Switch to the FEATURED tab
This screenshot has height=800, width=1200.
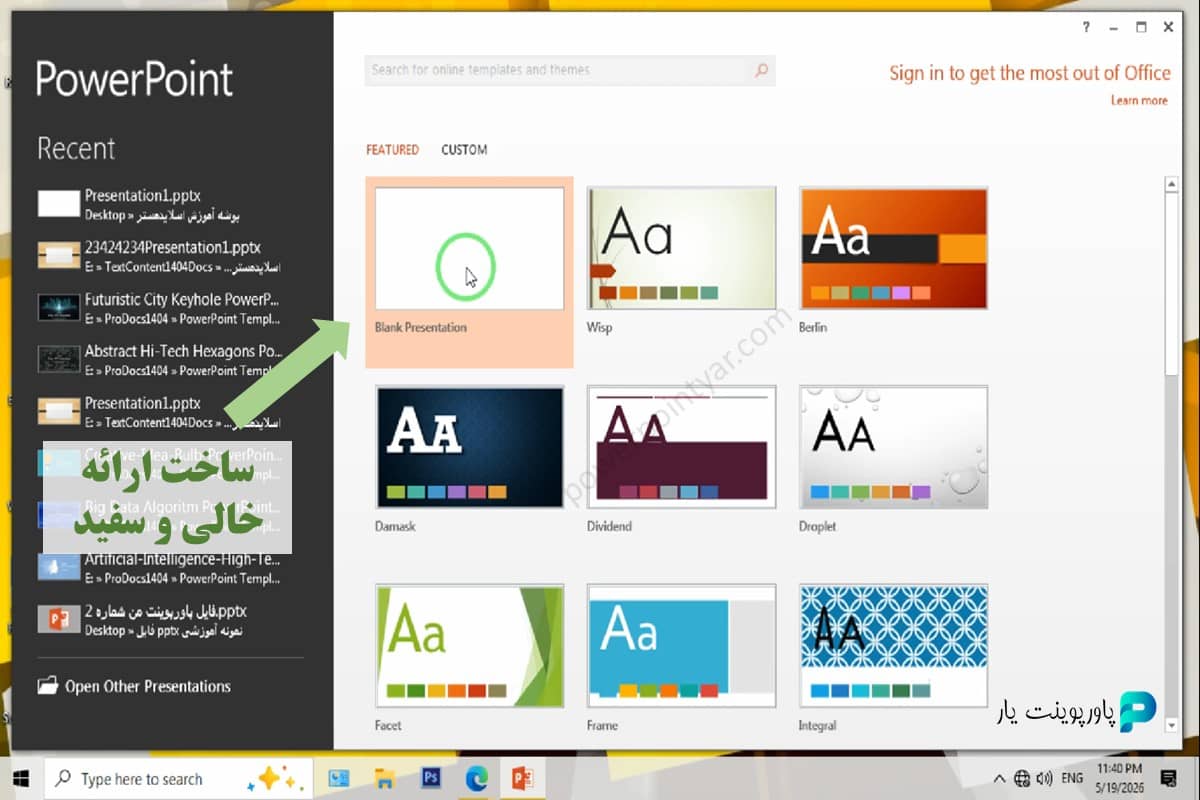tap(392, 150)
